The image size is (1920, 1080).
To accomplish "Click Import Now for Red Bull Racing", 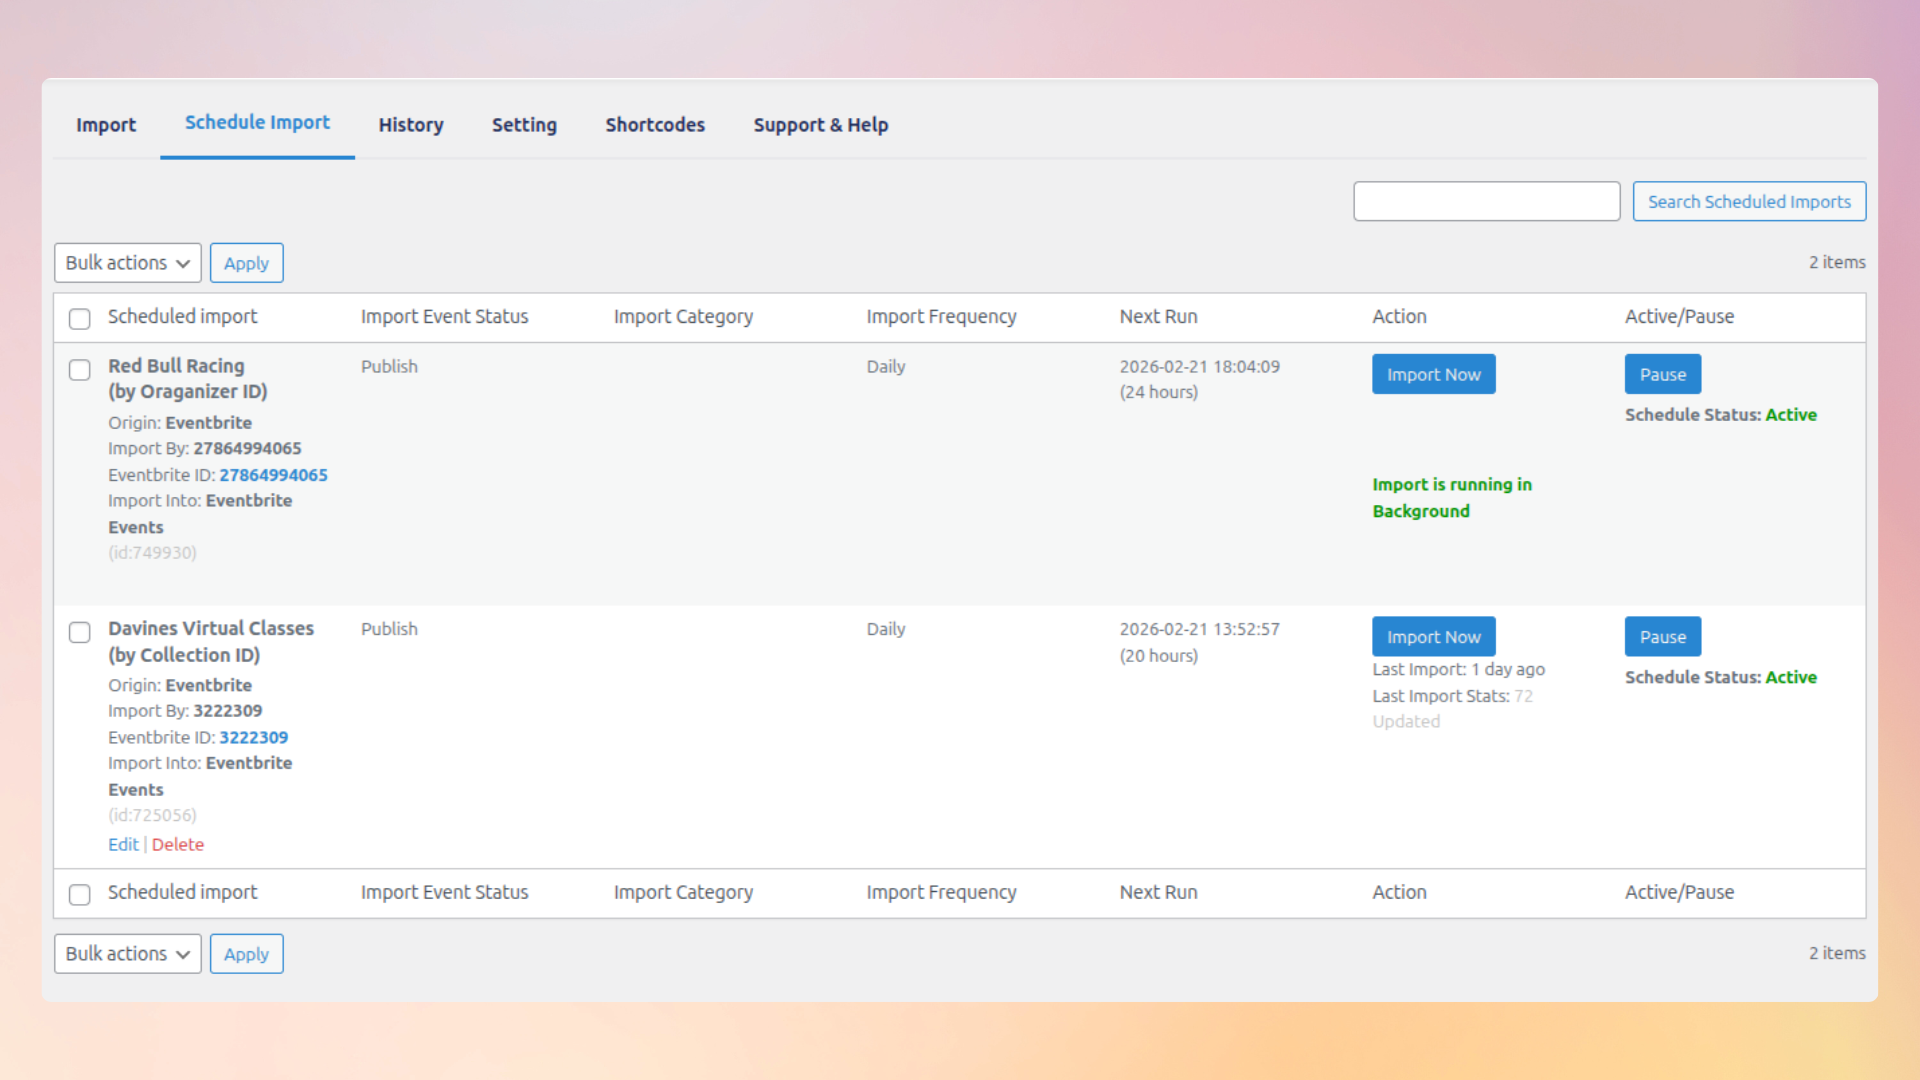I will tap(1433, 374).
